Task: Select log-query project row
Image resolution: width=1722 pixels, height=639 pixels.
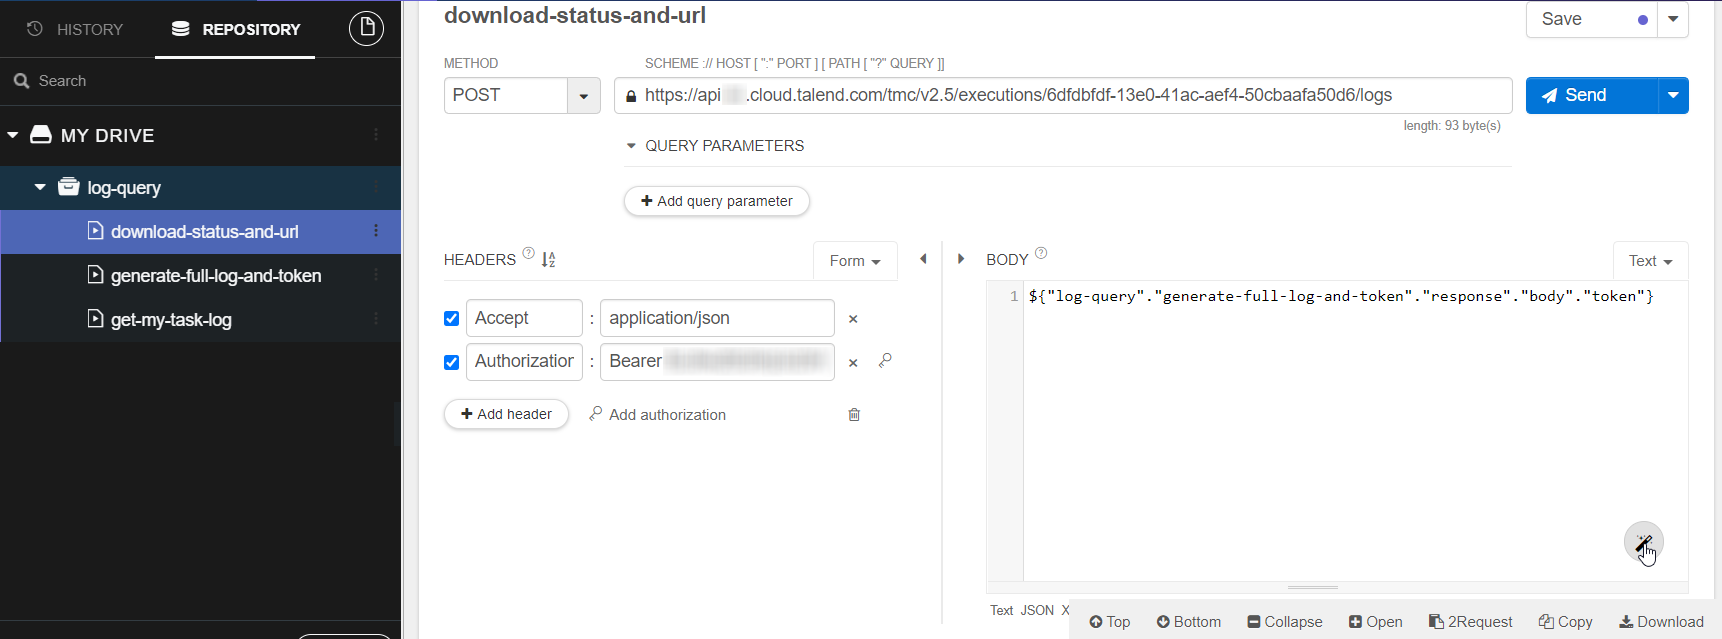Action: [200, 188]
